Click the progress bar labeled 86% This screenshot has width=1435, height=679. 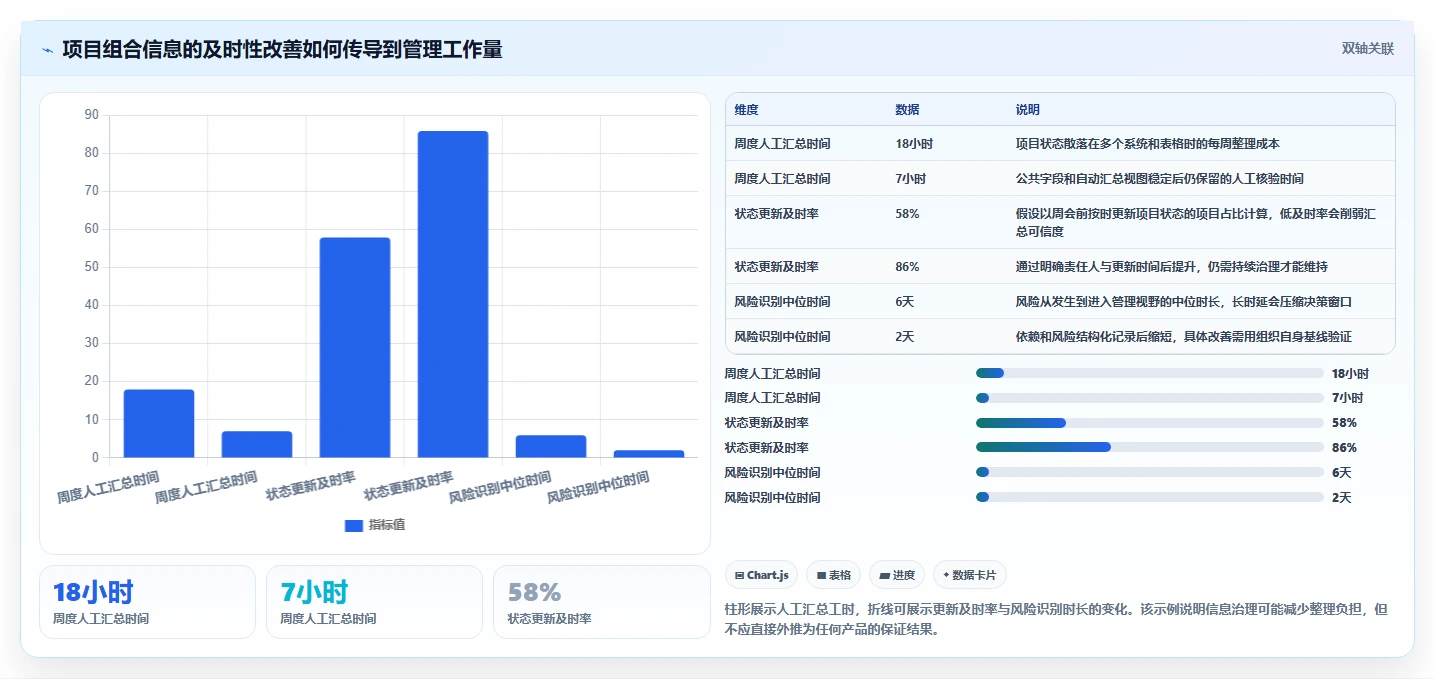coord(1150,447)
